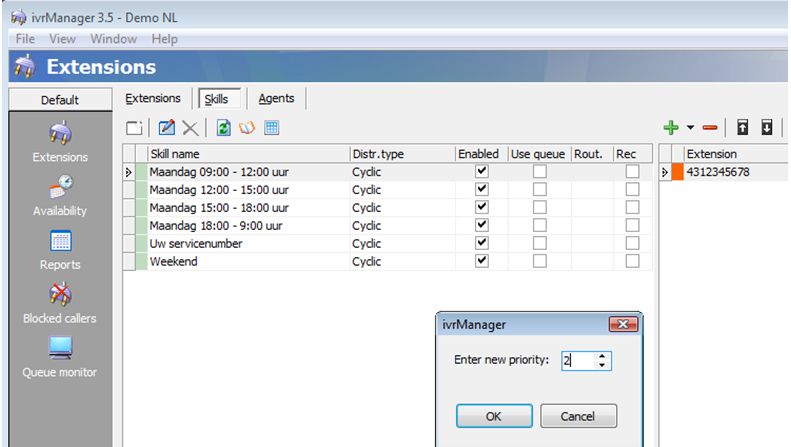This screenshot has width=791, height=447.
Task: Toggle Use queue for Maandag 09:00 - 12:00 uur
Action: pyautogui.click(x=540, y=172)
